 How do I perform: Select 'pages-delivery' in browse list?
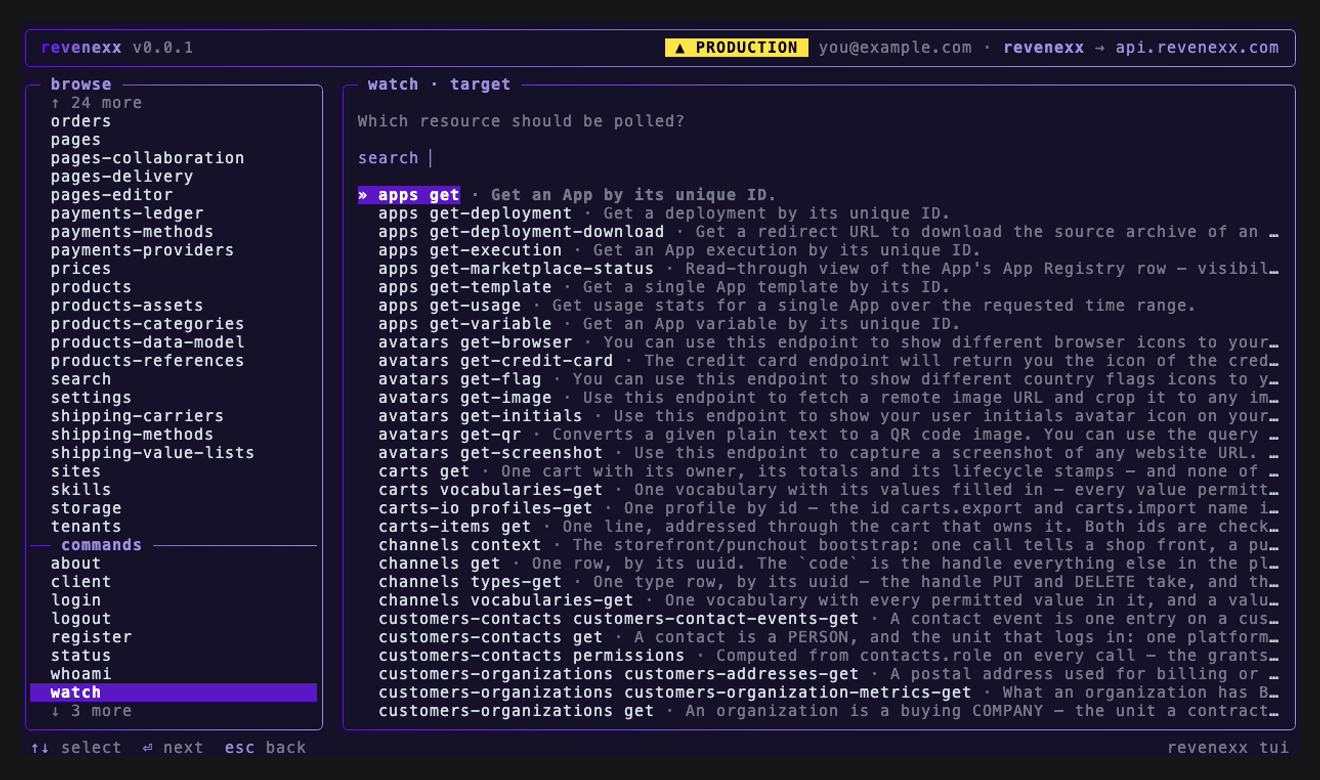122,177
